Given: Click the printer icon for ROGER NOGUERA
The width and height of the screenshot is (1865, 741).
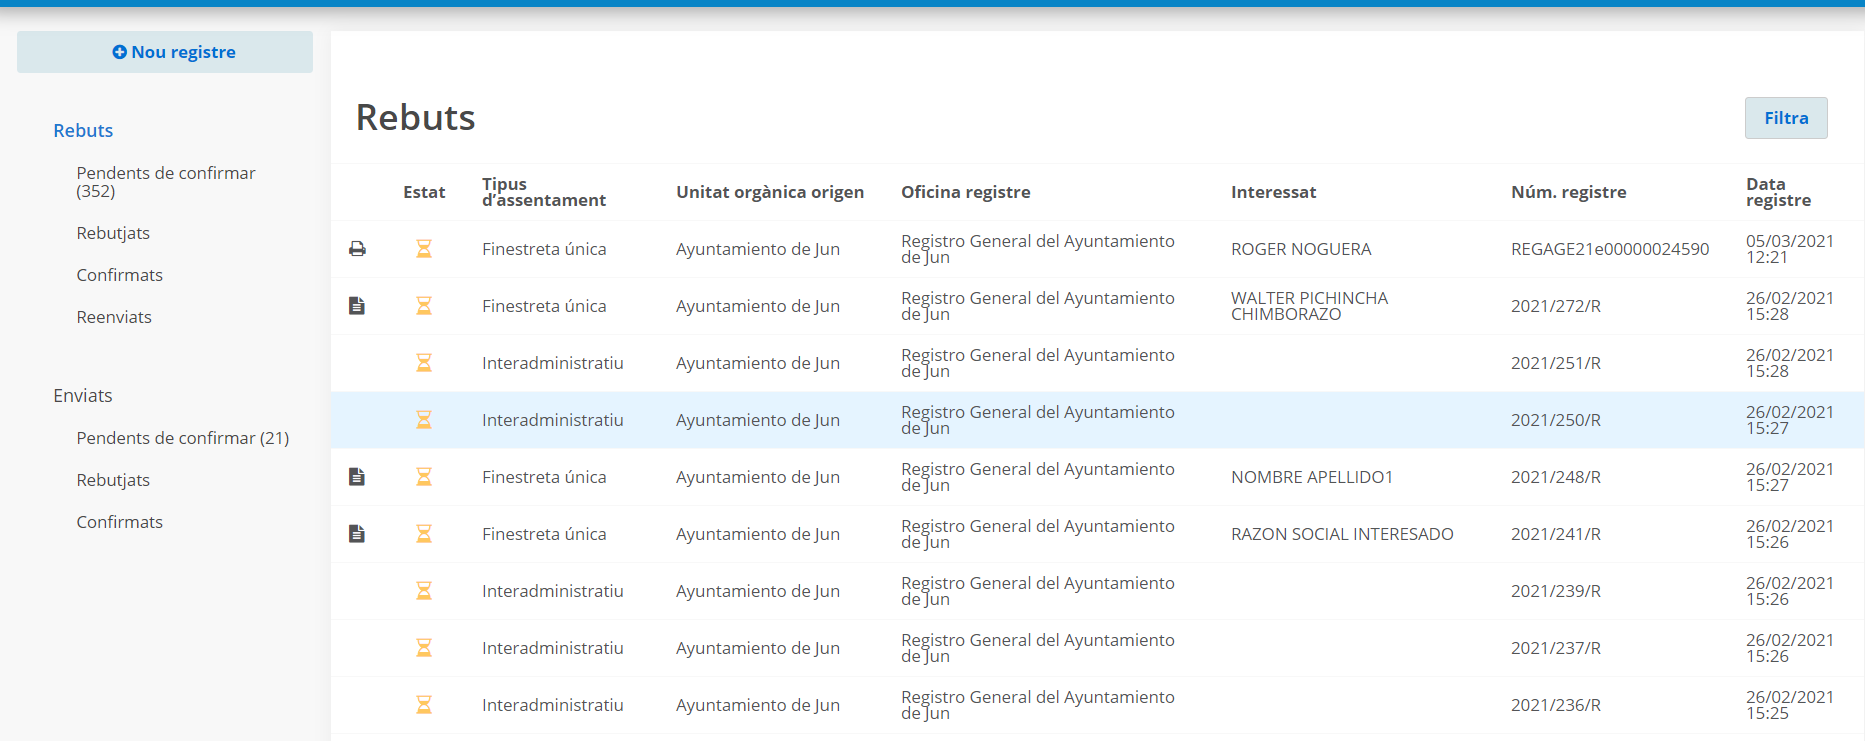Looking at the screenshot, I should 357,249.
